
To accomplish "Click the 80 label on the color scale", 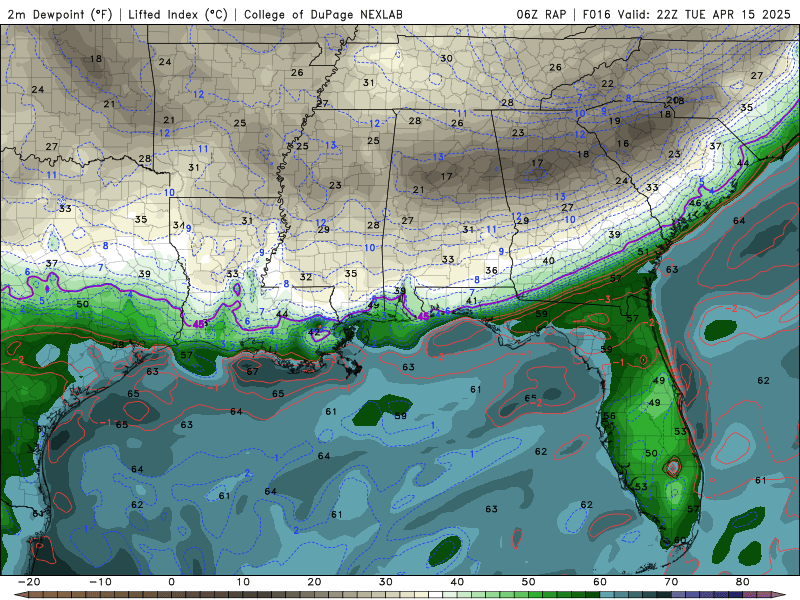I will tap(742, 582).
